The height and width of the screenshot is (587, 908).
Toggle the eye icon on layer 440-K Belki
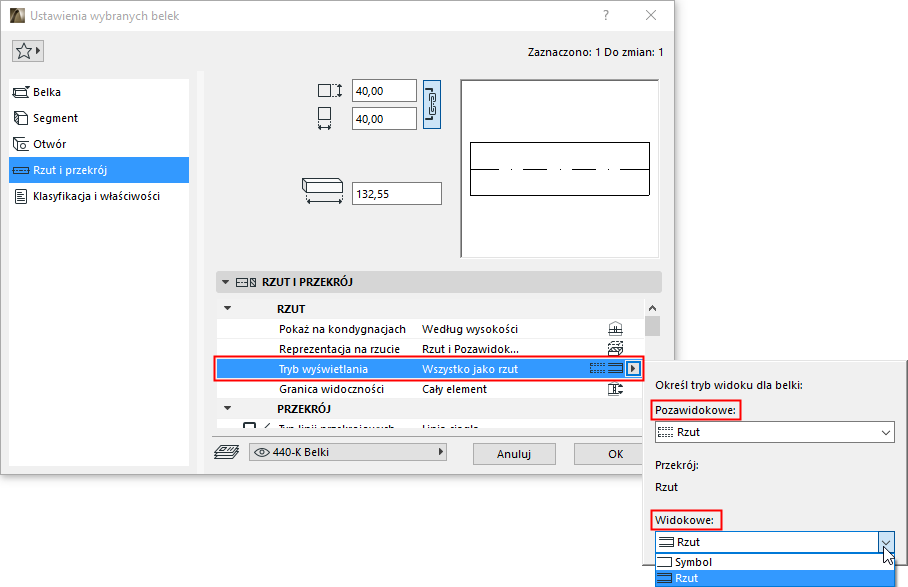click(x=262, y=452)
